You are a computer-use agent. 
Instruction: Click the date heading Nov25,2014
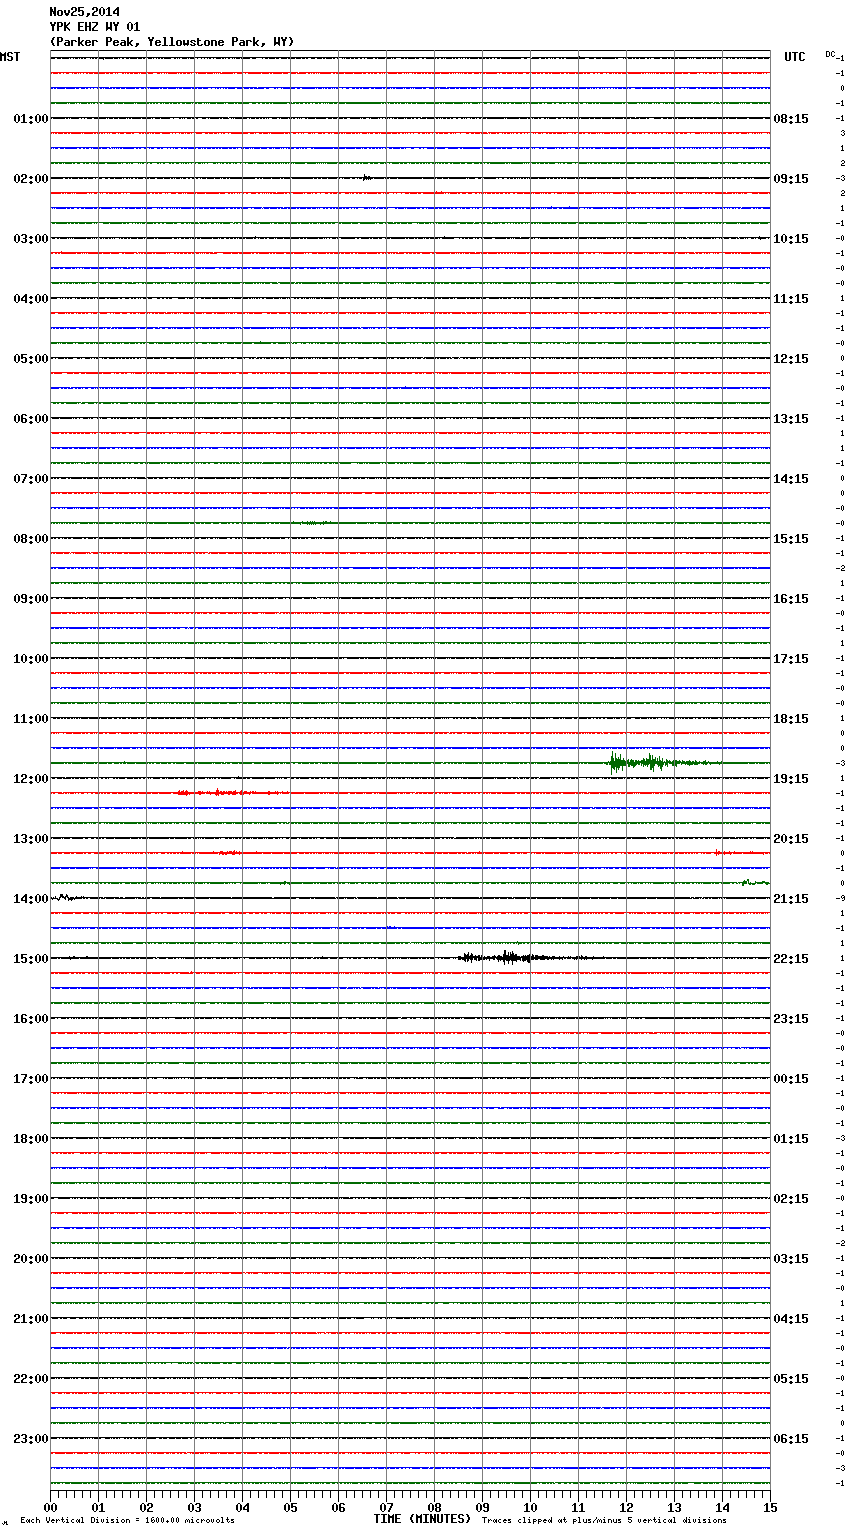(x=84, y=12)
